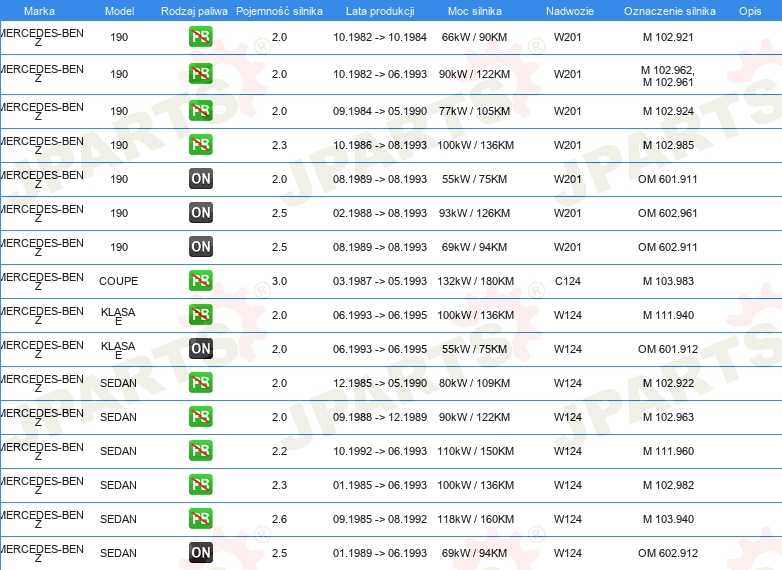
Task: Click production years 01.1985 -> 06.1993
Action: point(380,485)
